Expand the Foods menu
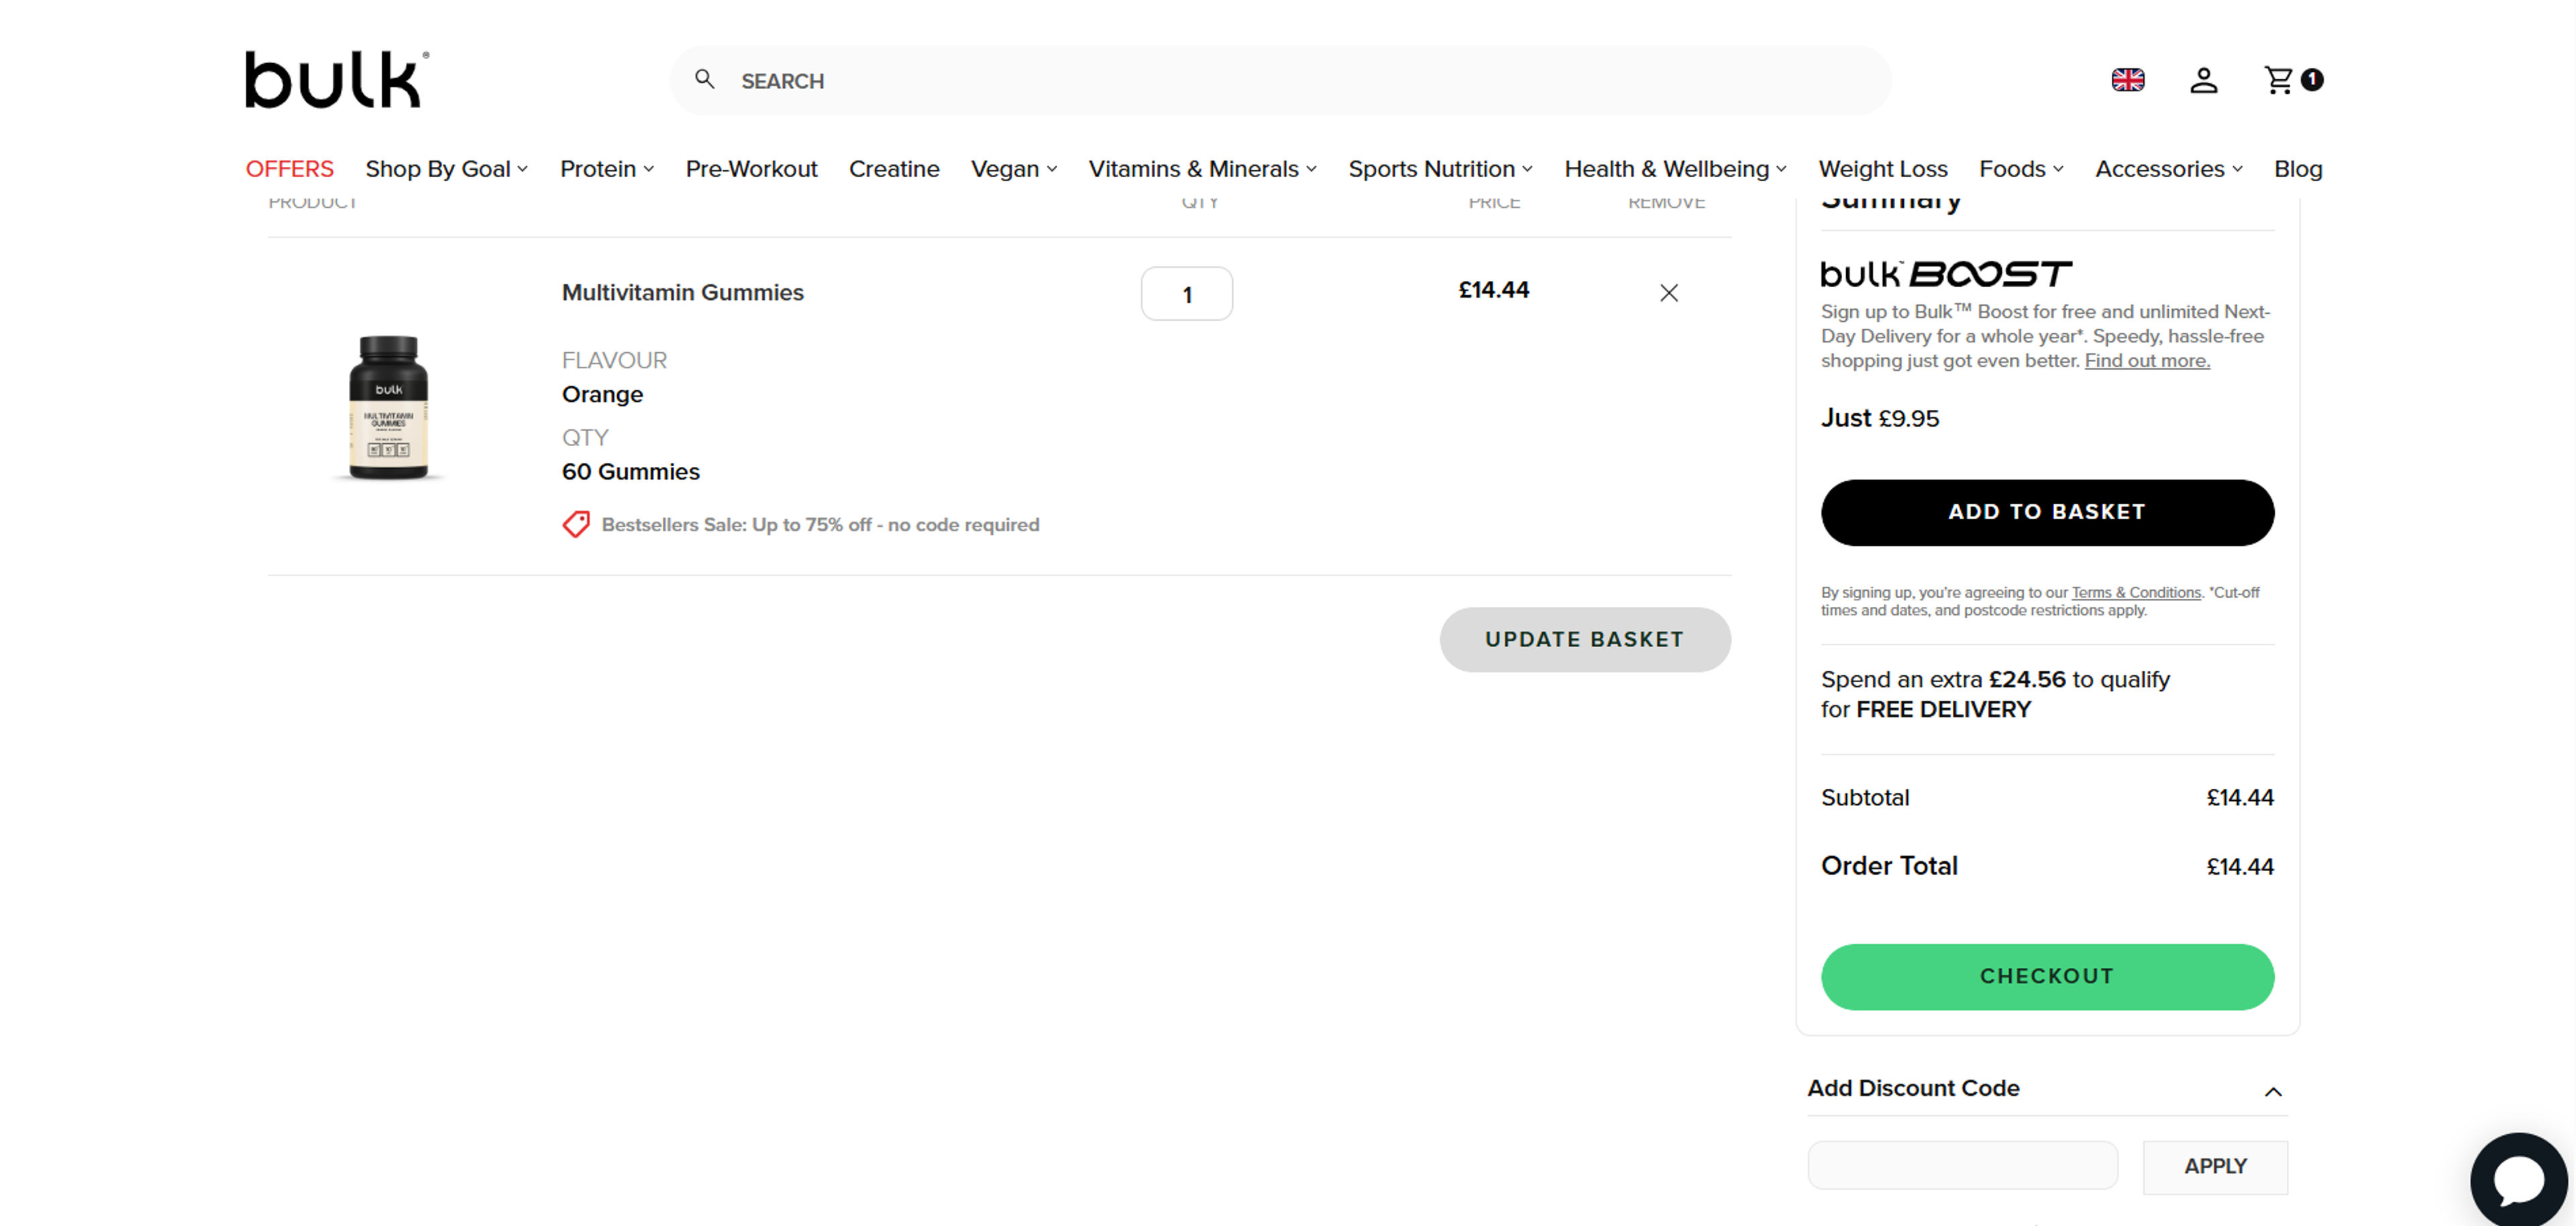 [x=2021, y=169]
